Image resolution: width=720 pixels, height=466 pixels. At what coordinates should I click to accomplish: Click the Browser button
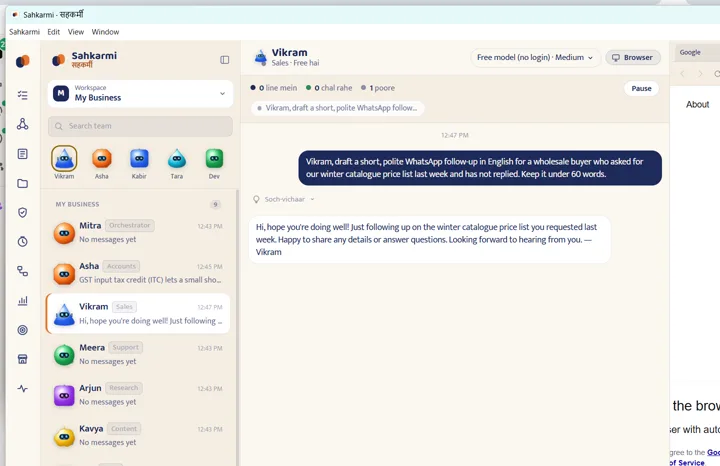click(x=633, y=57)
